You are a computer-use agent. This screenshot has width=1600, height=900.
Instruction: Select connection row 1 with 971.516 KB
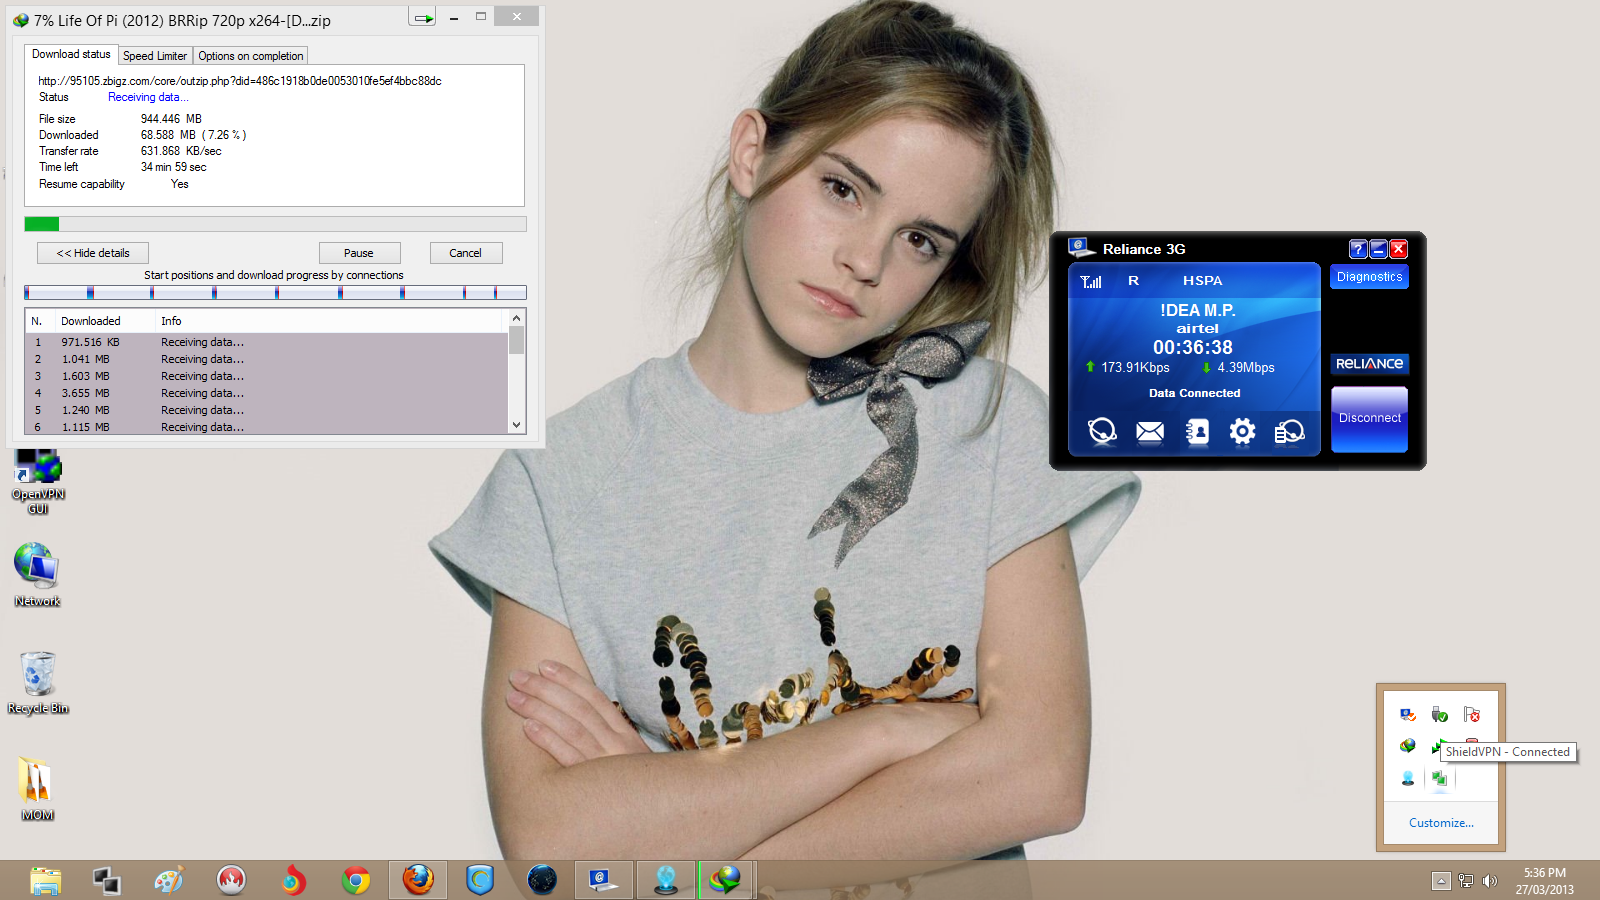tap(267, 342)
